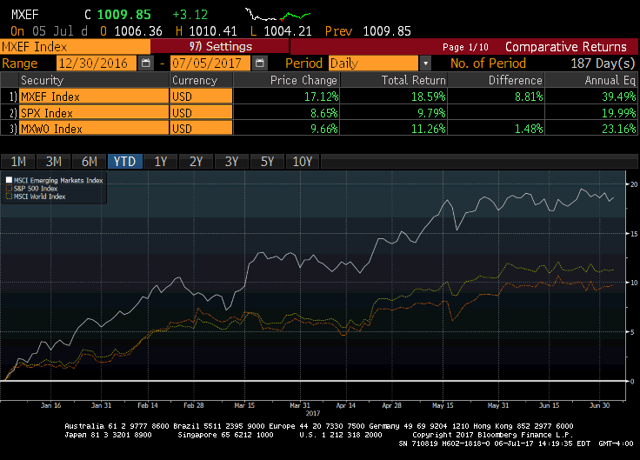
Task: Open the end date calendar picker
Action: tap(260, 63)
